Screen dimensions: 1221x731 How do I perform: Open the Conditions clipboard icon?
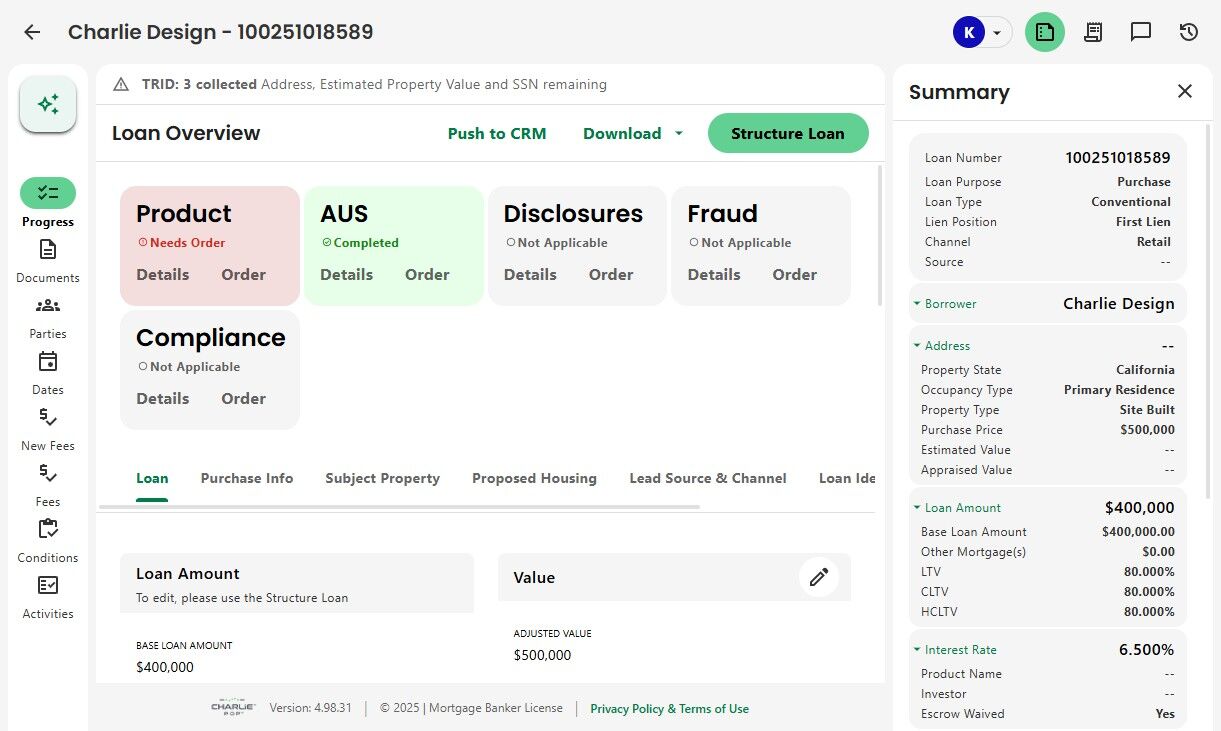pos(48,530)
